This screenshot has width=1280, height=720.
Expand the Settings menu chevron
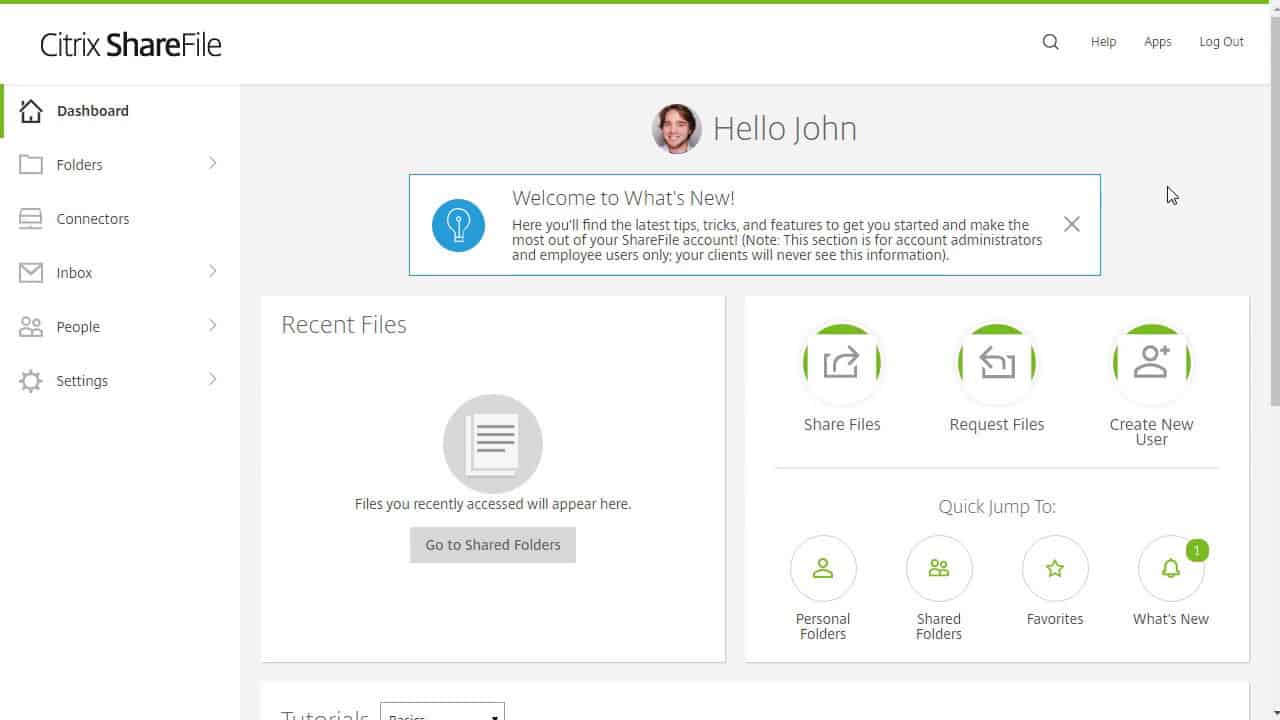[212, 379]
